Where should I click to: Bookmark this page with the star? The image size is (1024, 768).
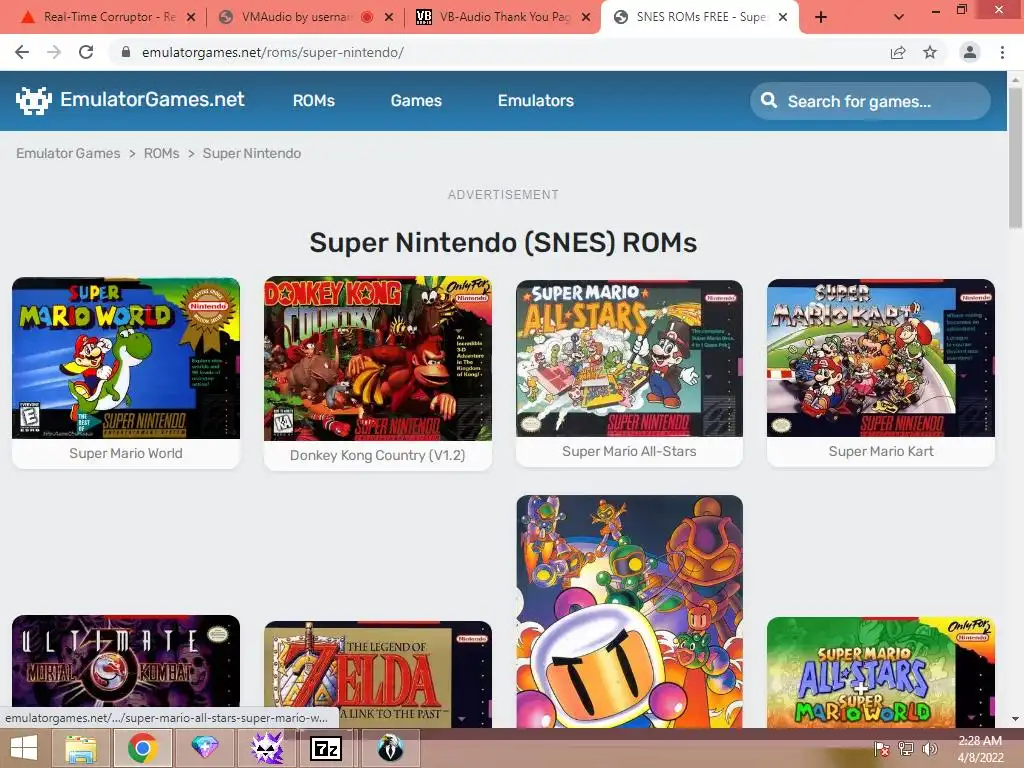click(930, 52)
